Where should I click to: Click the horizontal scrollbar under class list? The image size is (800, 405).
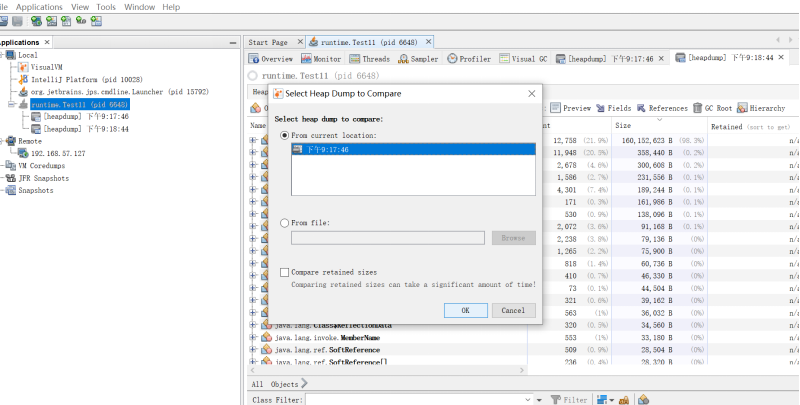point(388,370)
